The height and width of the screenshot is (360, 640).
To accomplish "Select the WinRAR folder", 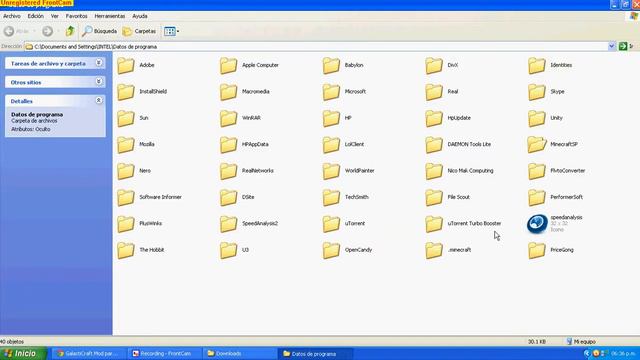I will (x=240, y=118).
